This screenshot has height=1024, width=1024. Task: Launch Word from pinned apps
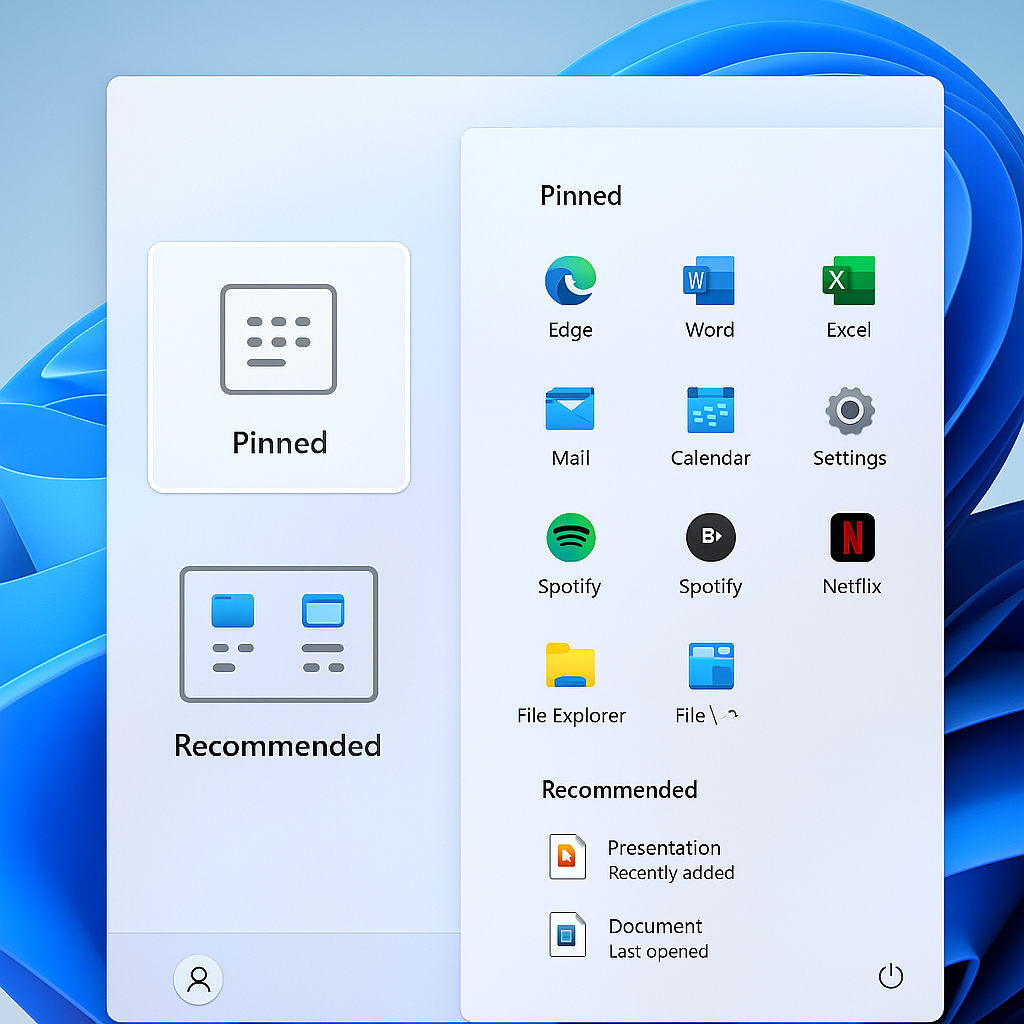coord(709,281)
